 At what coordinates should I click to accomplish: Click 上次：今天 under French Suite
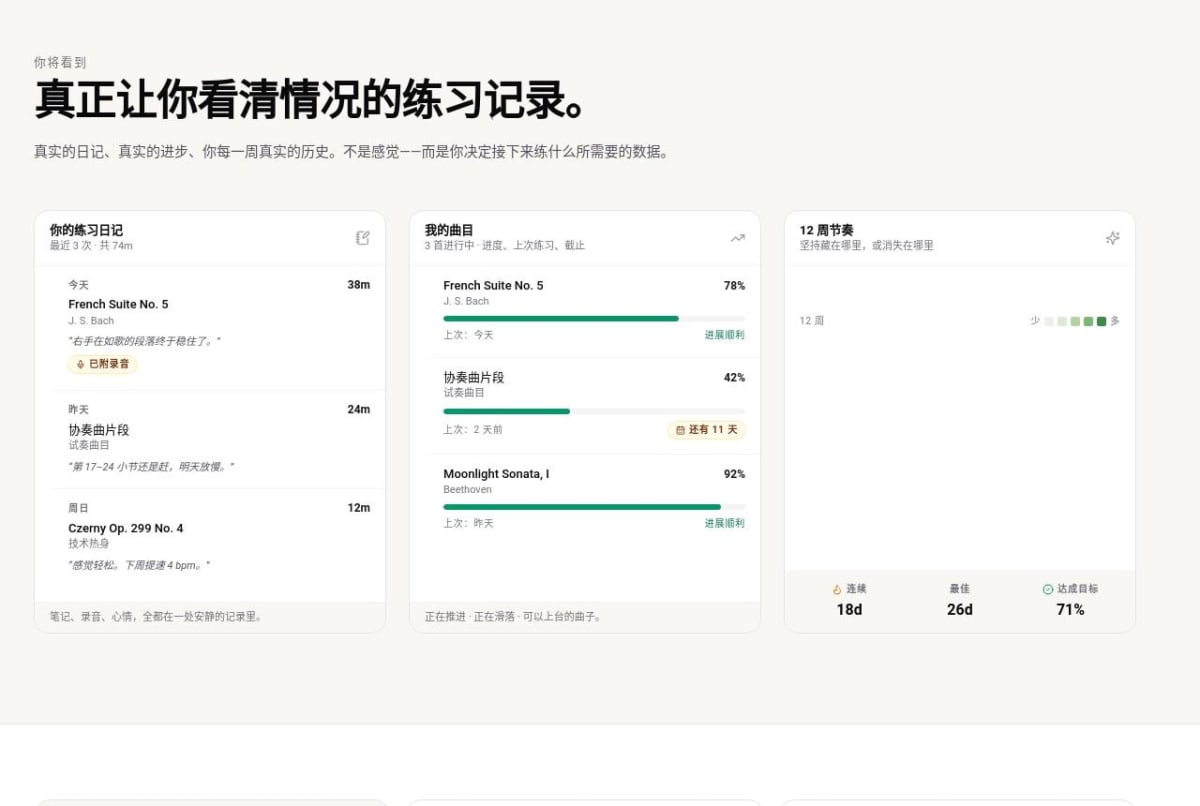click(x=468, y=335)
